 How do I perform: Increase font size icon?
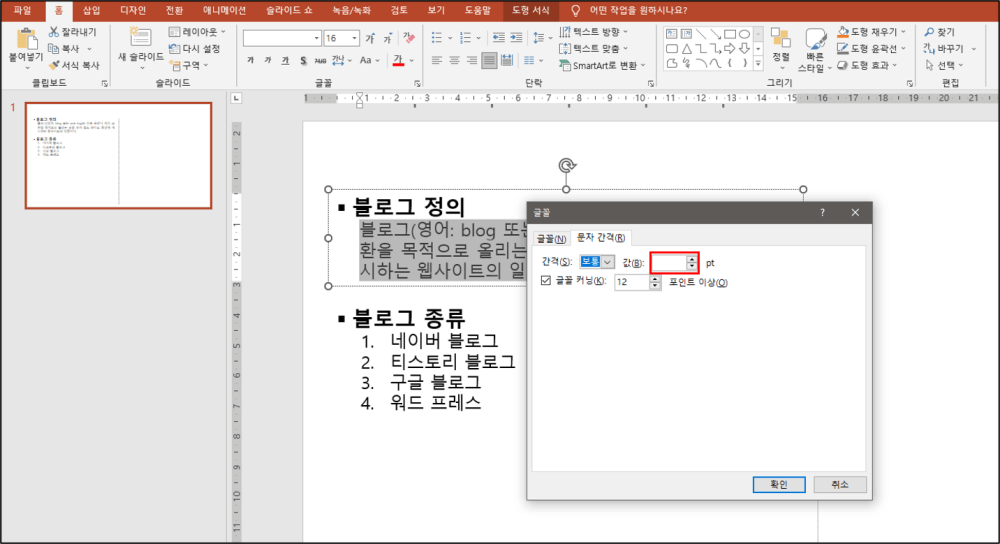[370, 39]
